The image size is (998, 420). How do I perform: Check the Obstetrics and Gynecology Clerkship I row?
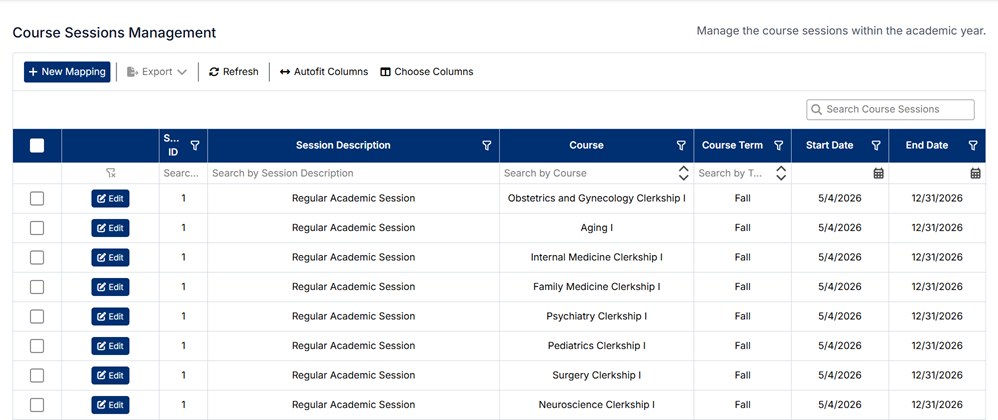tap(37, 199)
